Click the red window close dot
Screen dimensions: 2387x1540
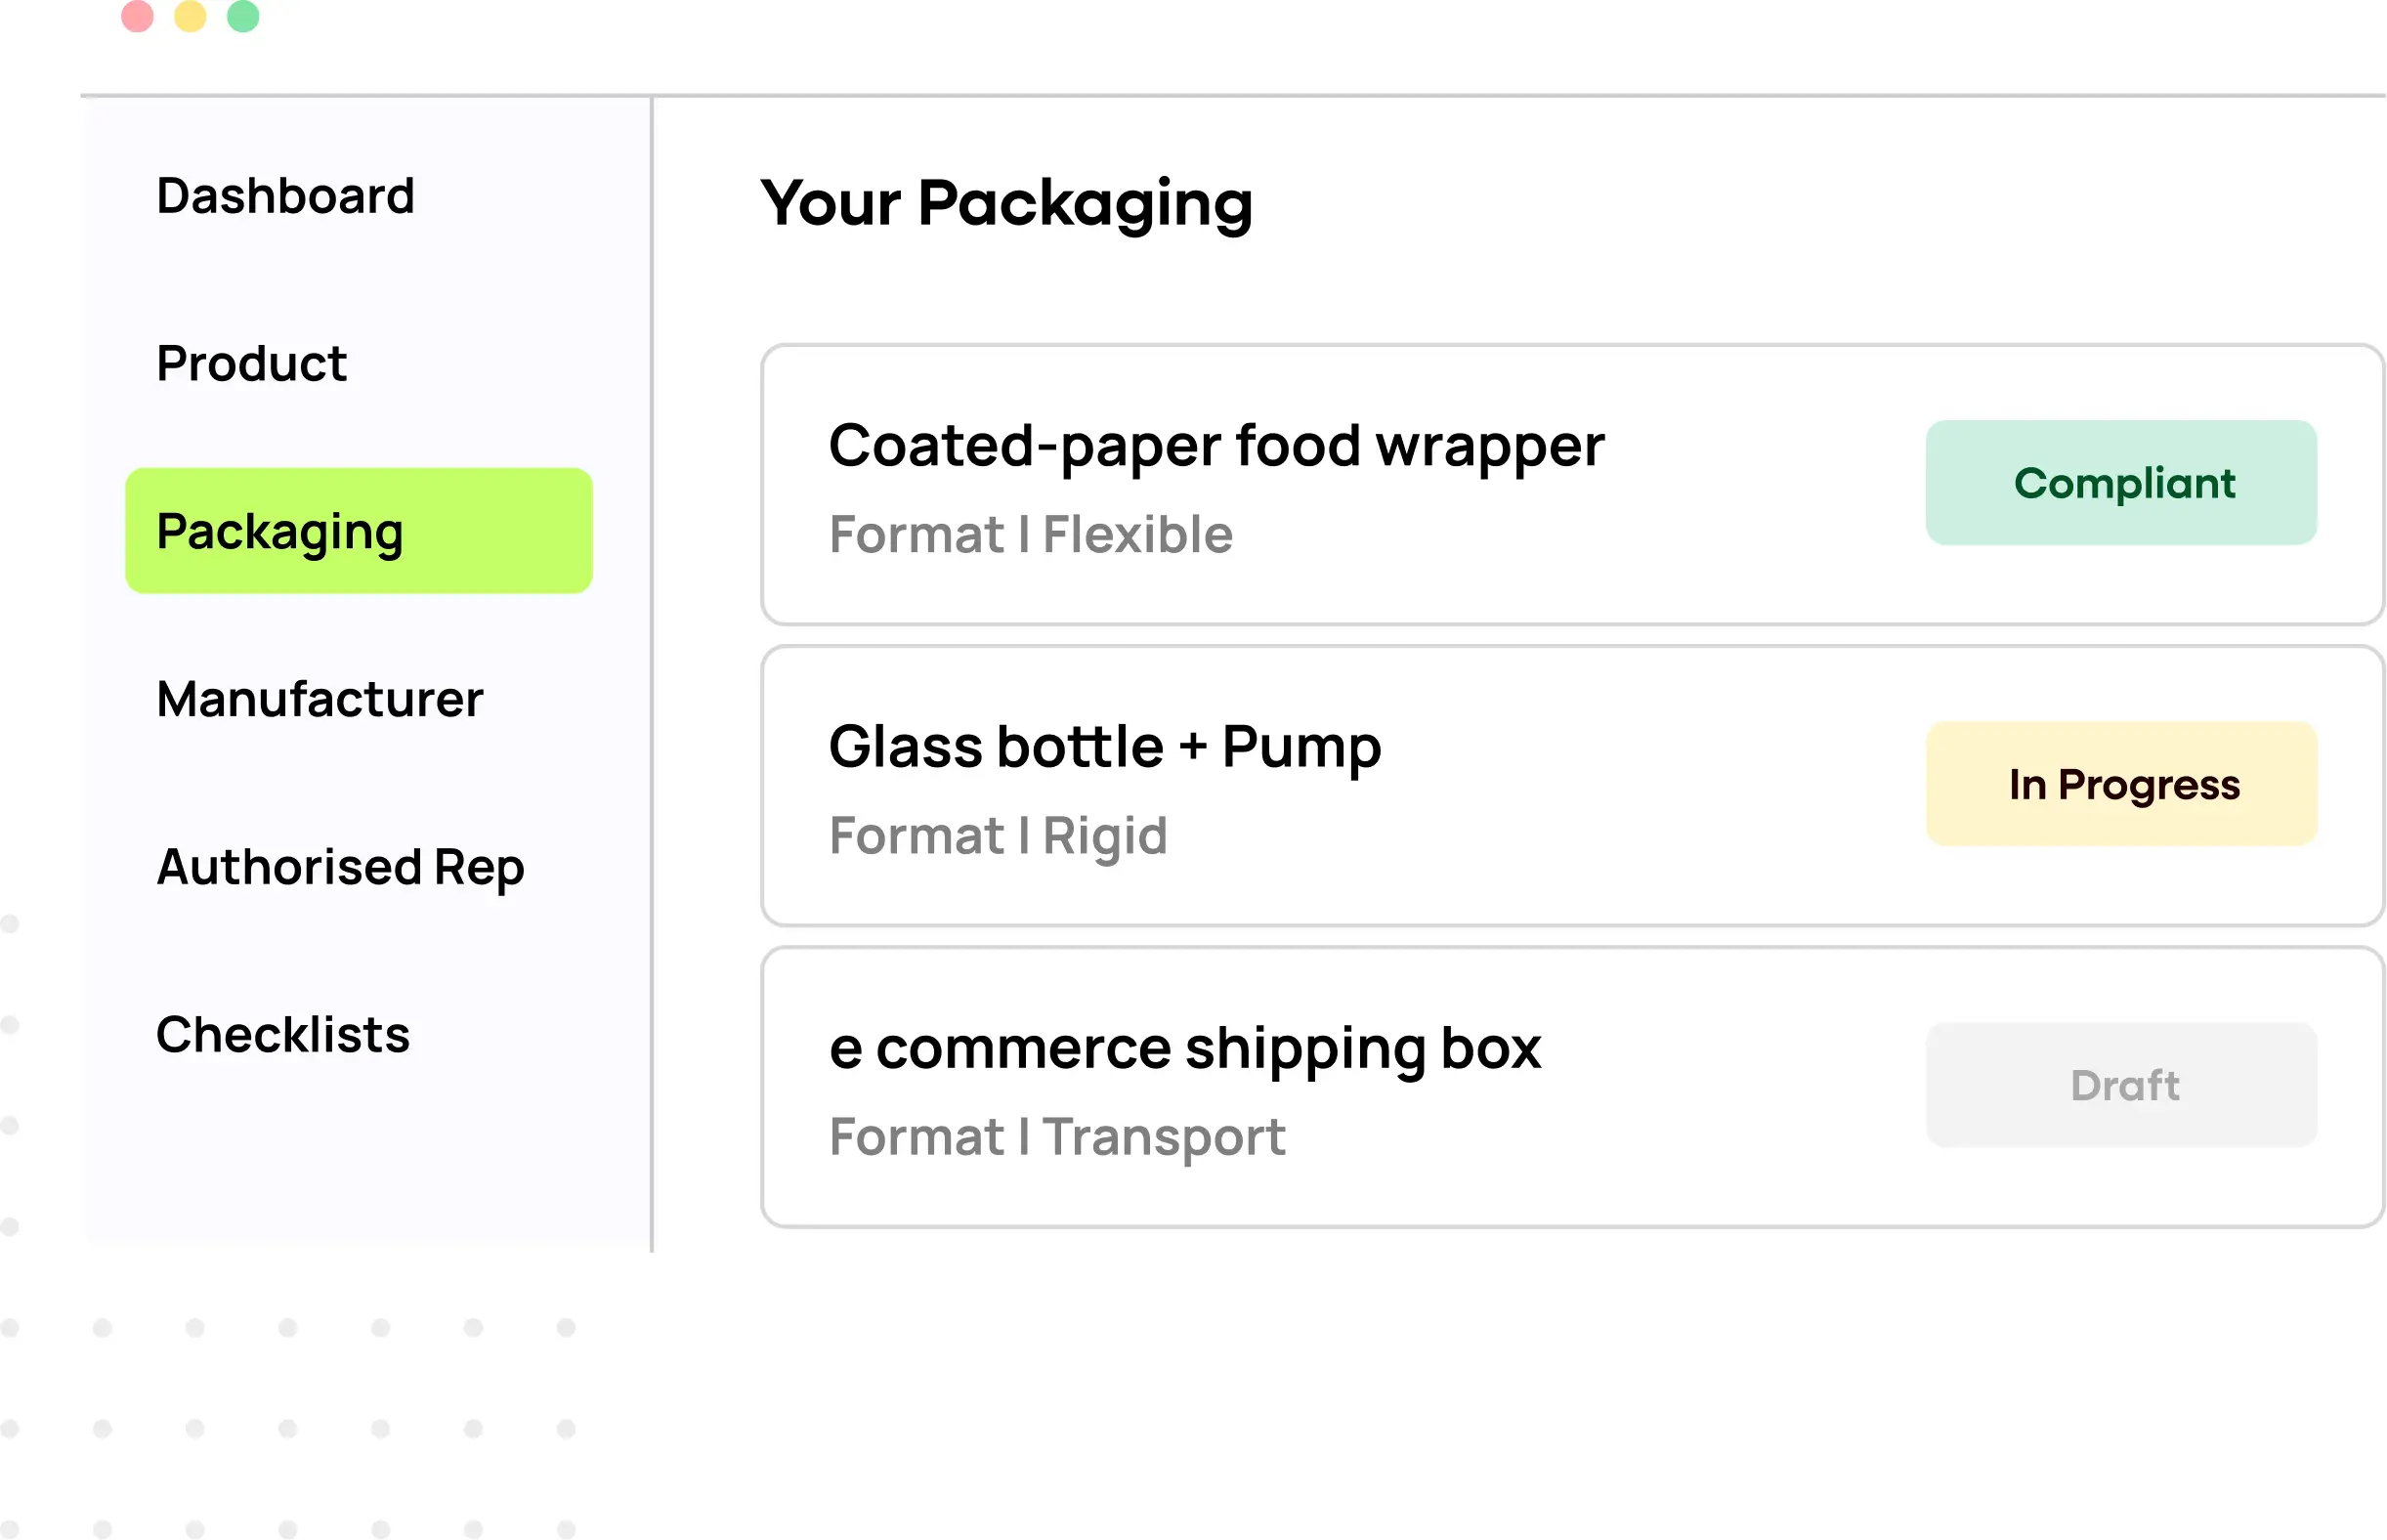pos(137,15)
